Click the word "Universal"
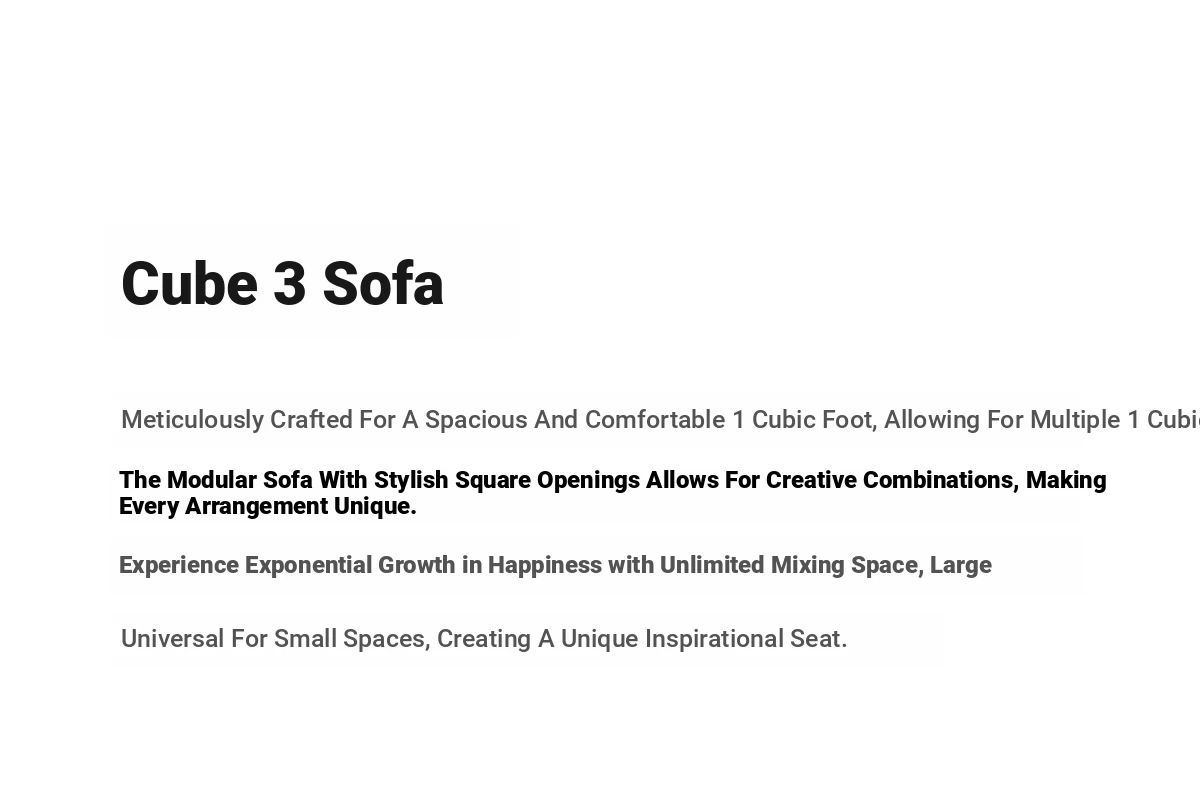The width and height of the screenshot is (1200, 787). (x=172, y=639)
